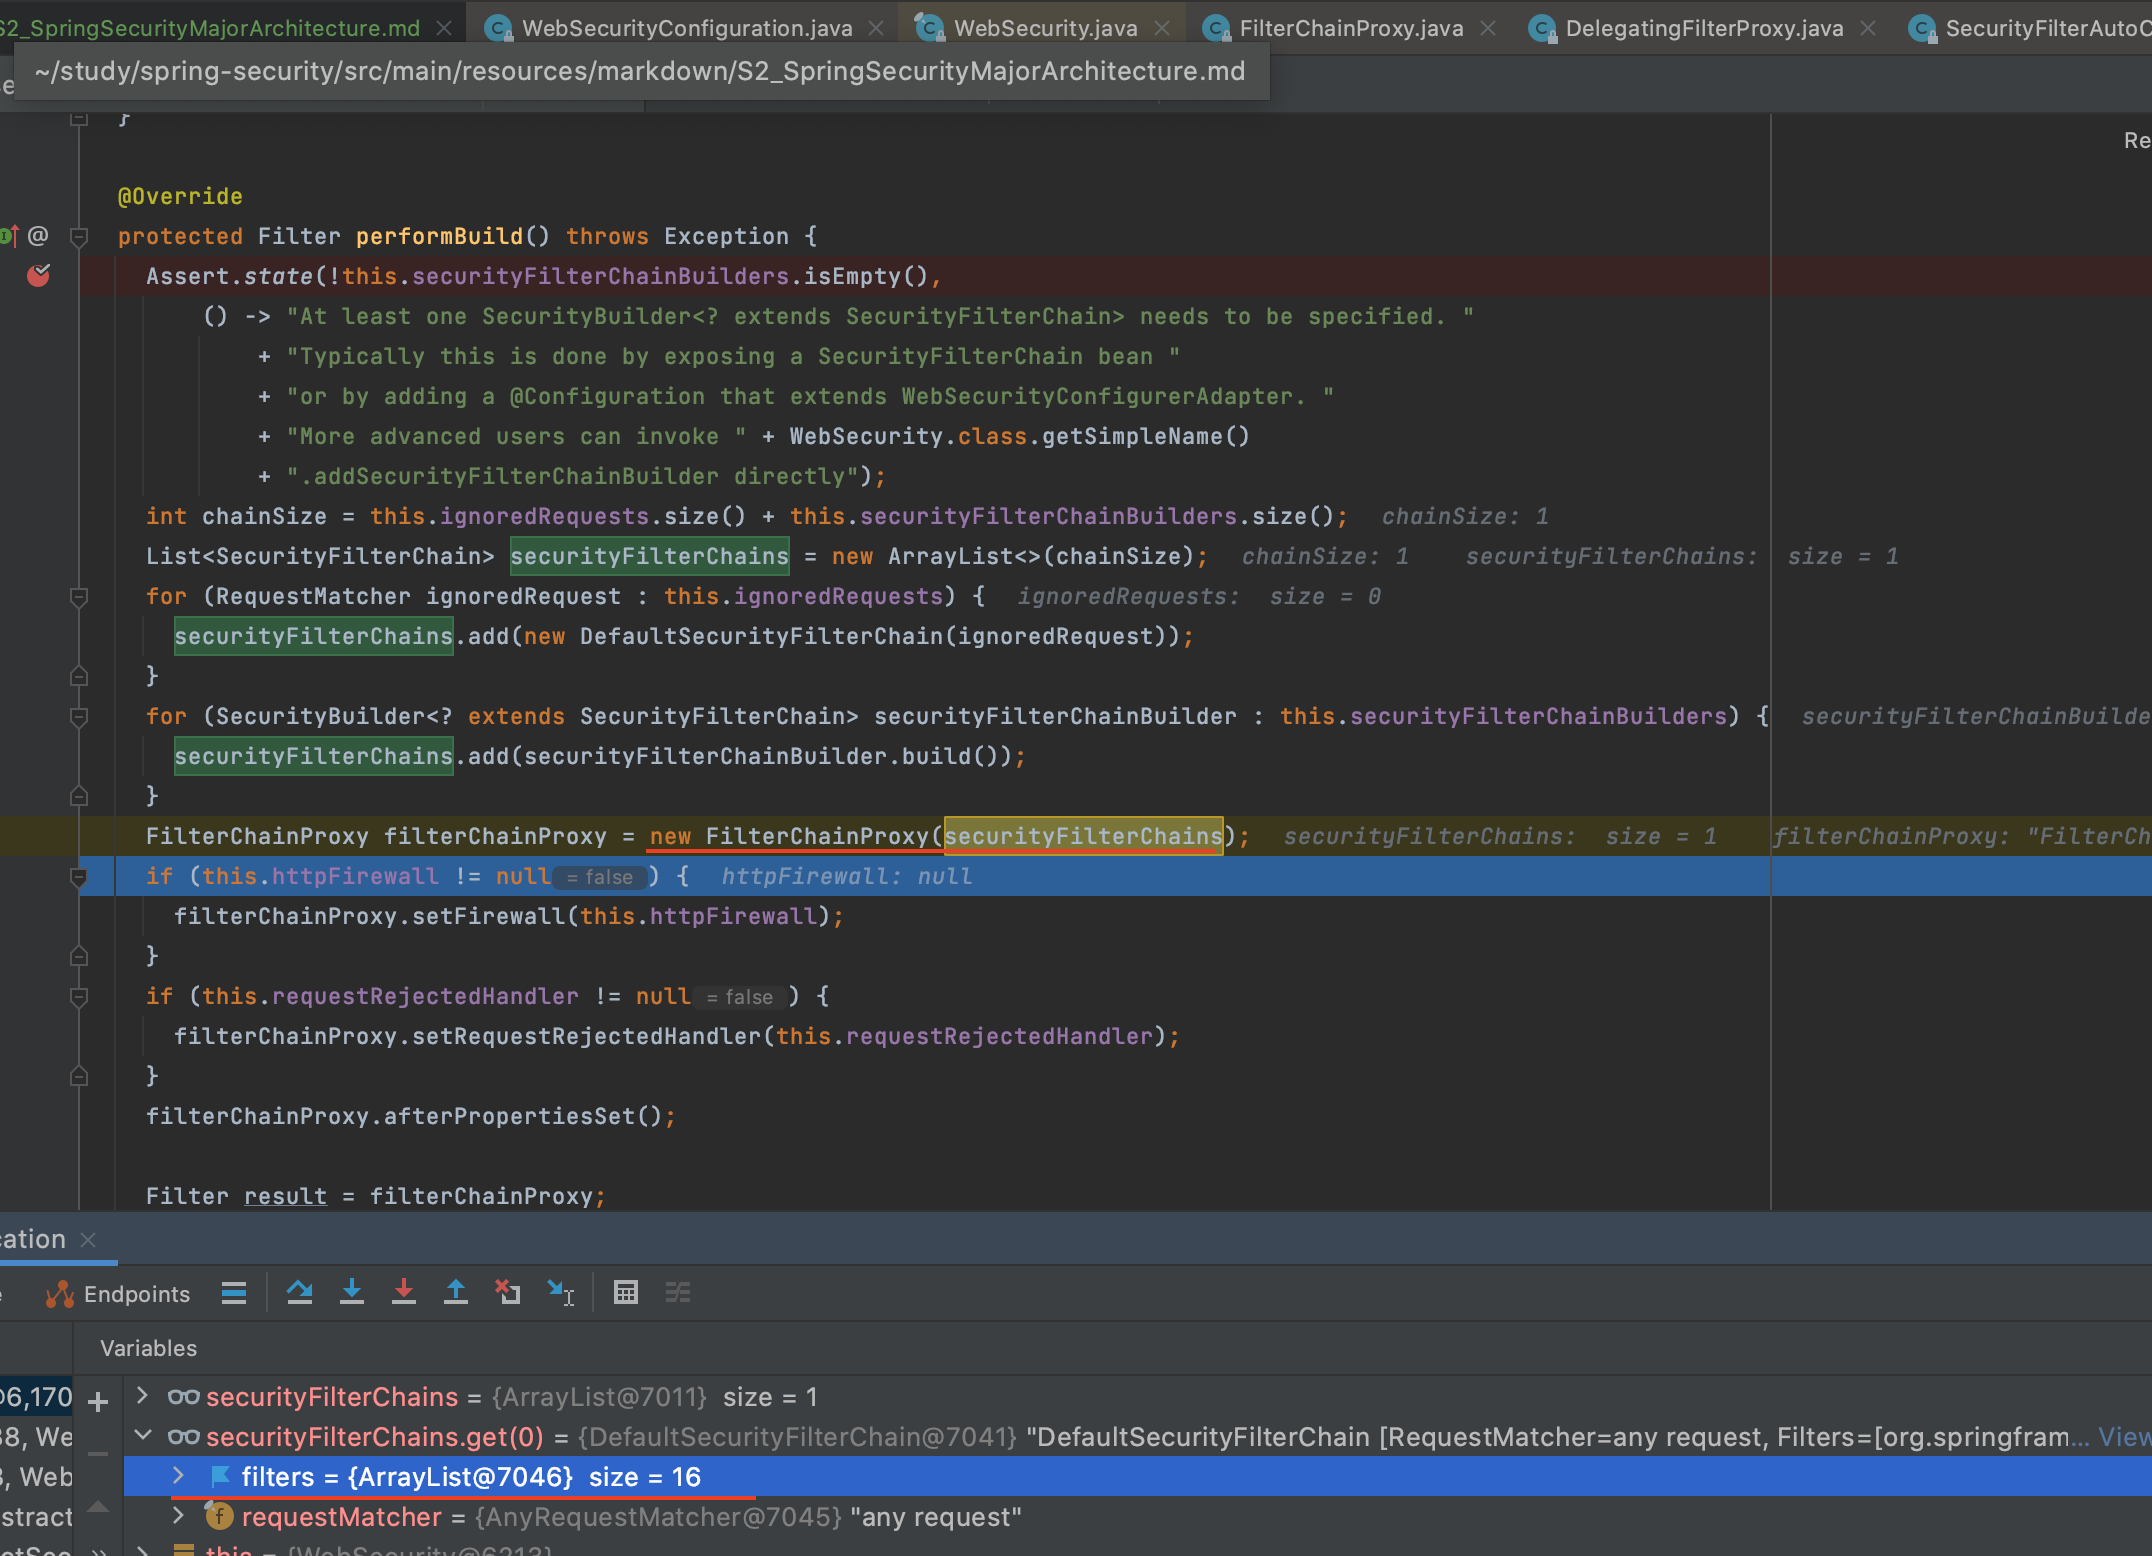
Task: Switch to FilterChainProxy.java tab
Action: [1349, 28]
